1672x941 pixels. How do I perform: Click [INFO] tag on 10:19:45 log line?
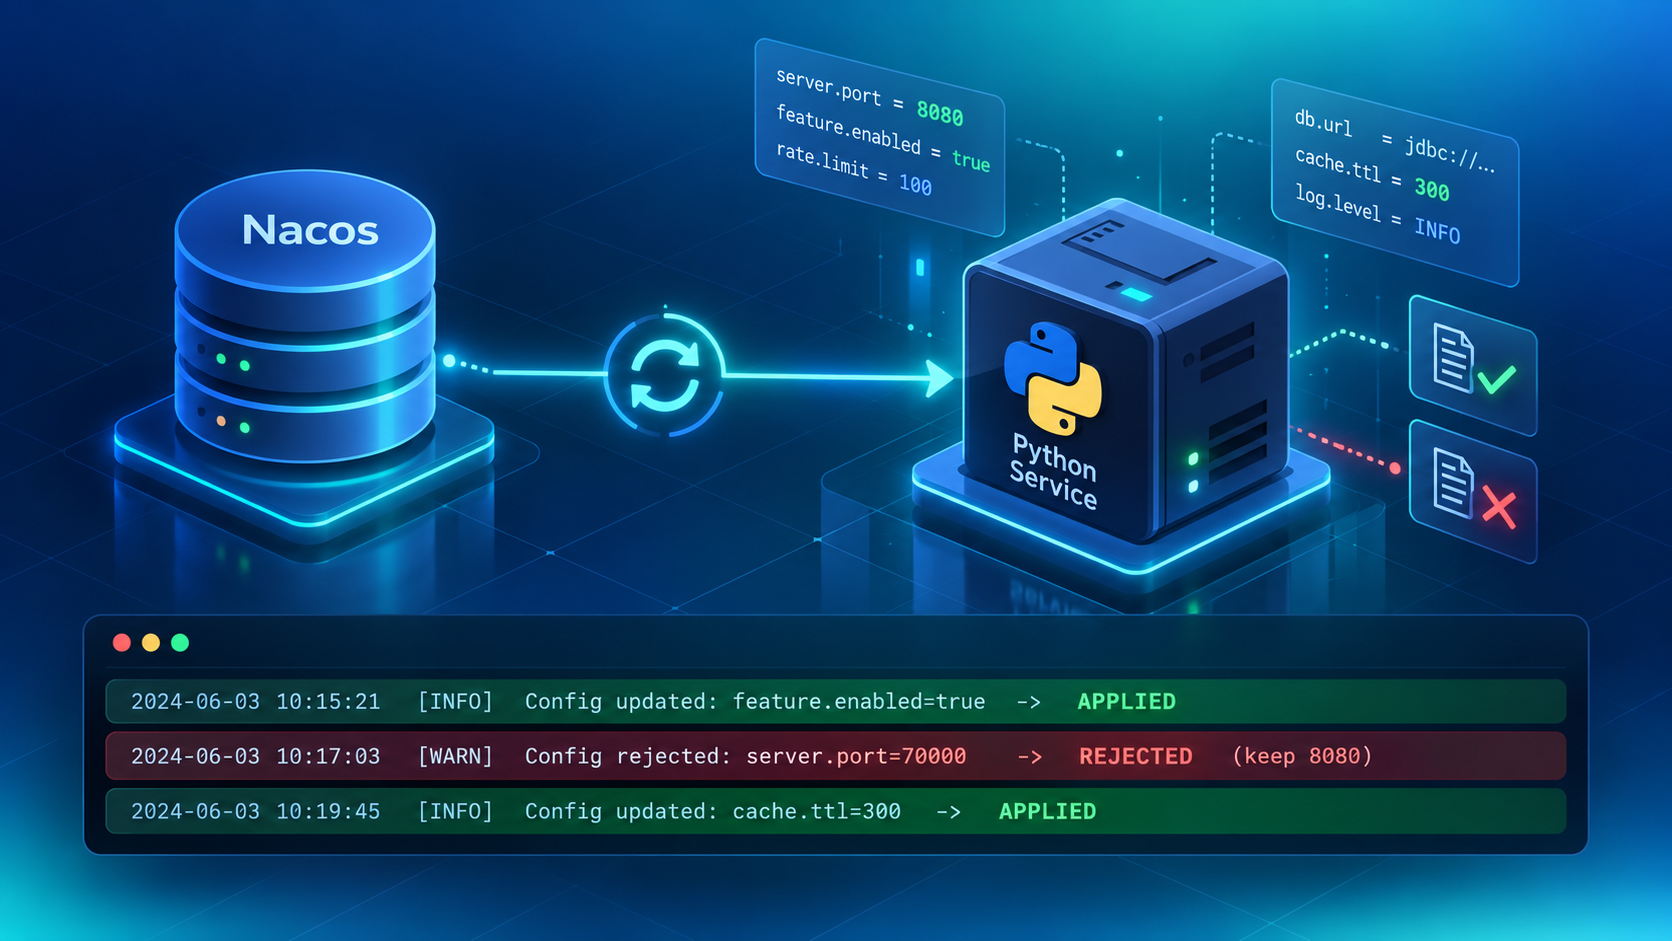pyautogui.click(x=456, y=811)
